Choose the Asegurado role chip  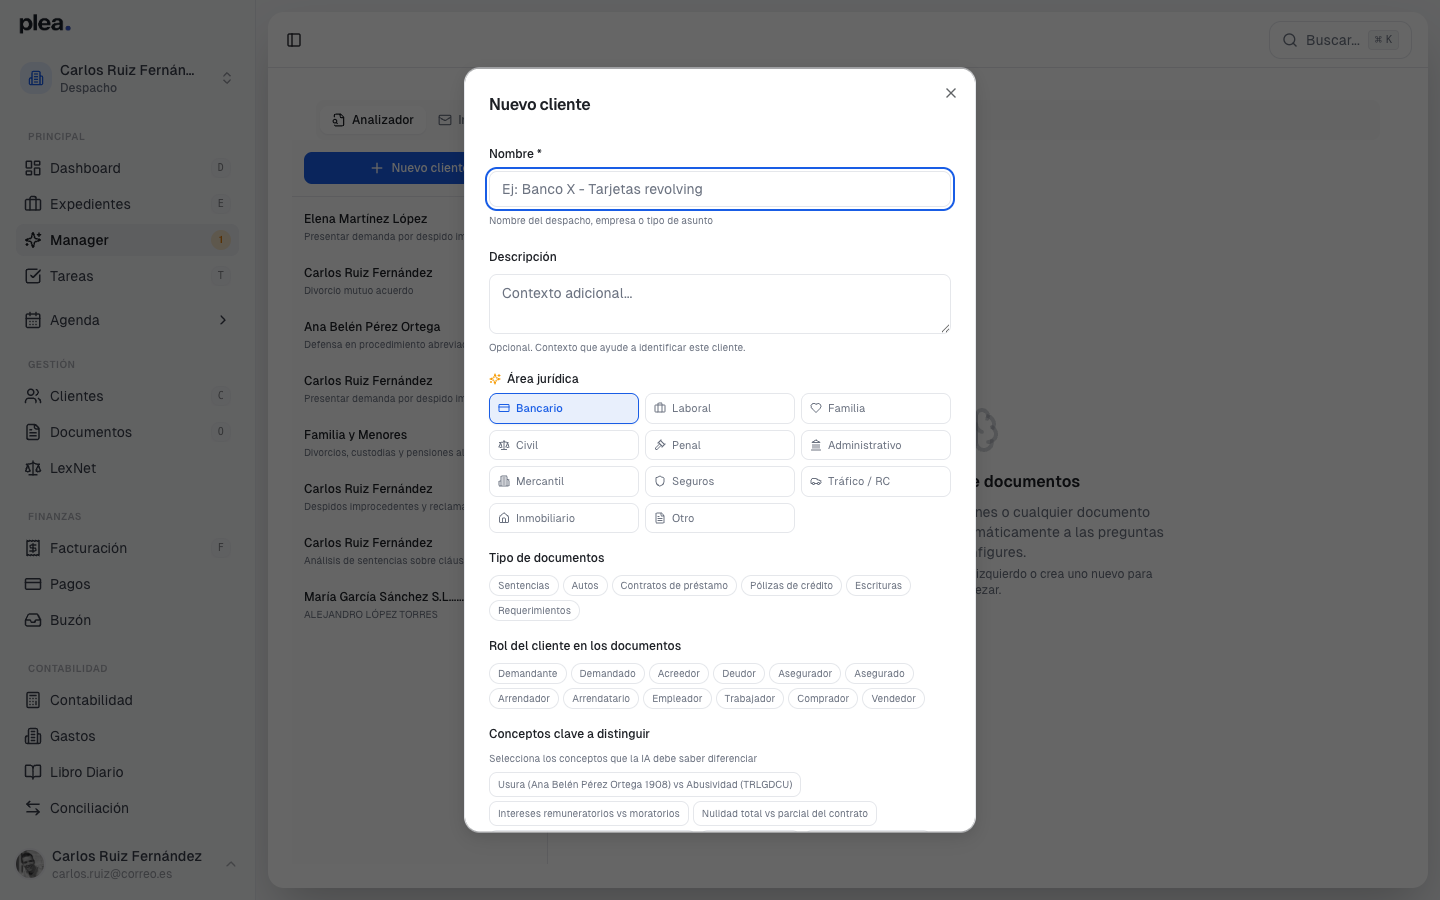pos(879,674)
